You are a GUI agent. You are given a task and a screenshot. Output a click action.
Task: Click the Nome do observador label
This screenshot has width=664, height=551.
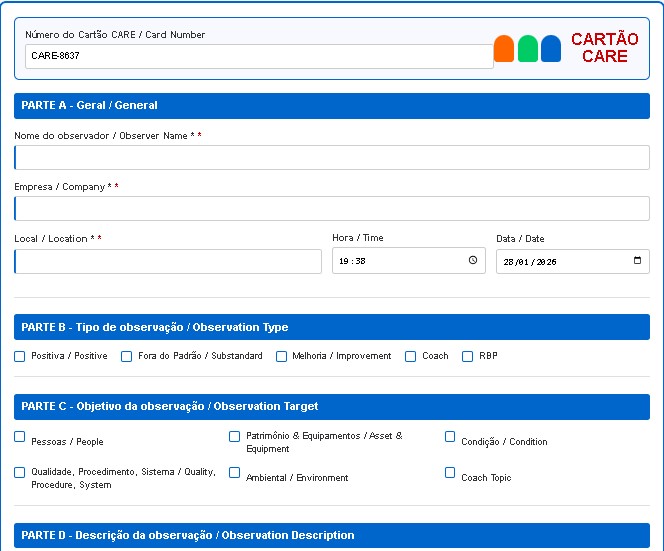(108, 136)
